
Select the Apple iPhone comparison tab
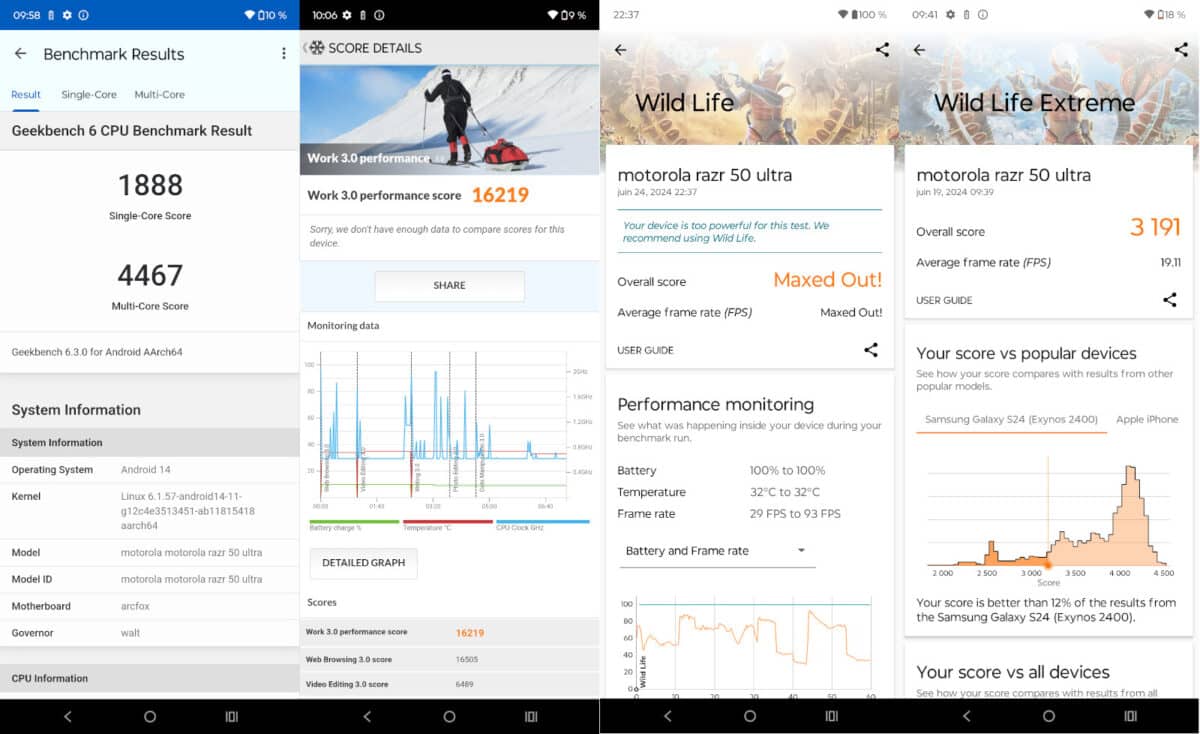pyautogui.click(x=1147, y=420)
